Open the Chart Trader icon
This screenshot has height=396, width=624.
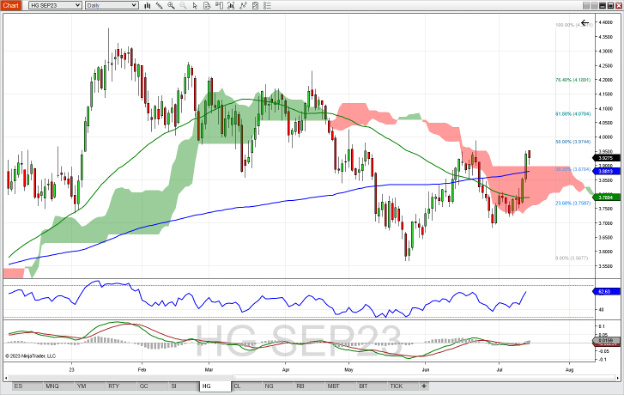pos(219,6)
